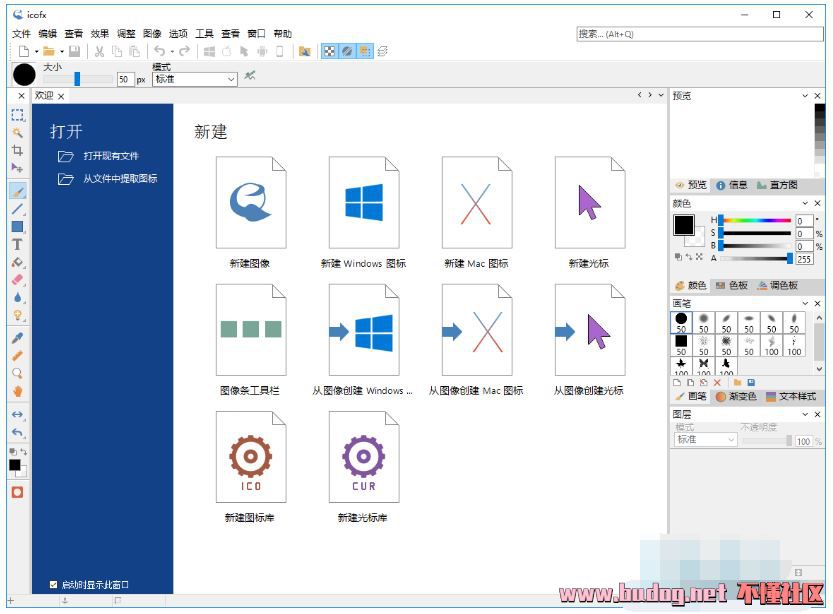Image resolution: width=833 pixels, height=614 pixels.
Task: Toggle the striped circle view button
Action: click(x=347, y=51)
